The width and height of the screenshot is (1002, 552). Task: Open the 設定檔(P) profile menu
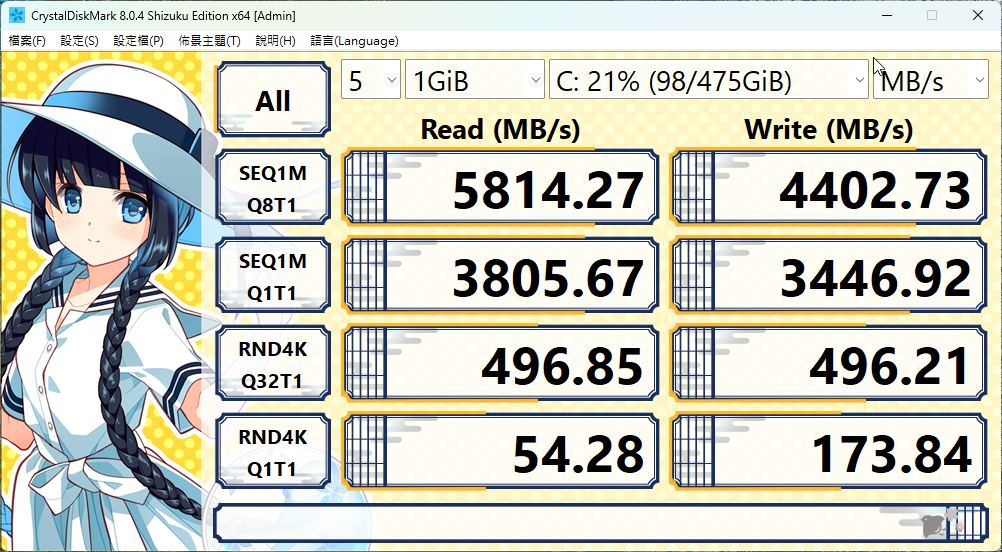coord(138,41)
